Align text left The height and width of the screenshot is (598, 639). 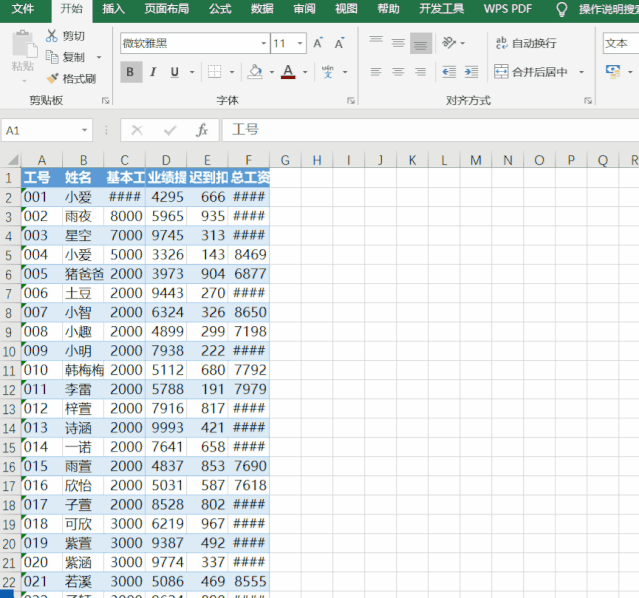pos(376,72)
